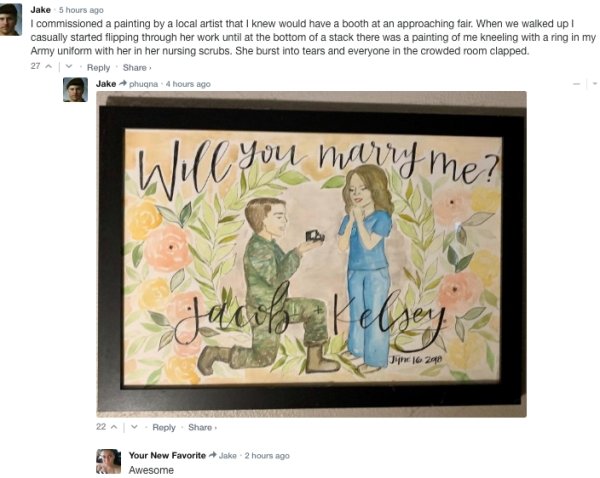Image resolution: width=600 pixels, height=478 pixels.
Task: Open Your New Favorite's avatar
Action: tap(108, 461)
